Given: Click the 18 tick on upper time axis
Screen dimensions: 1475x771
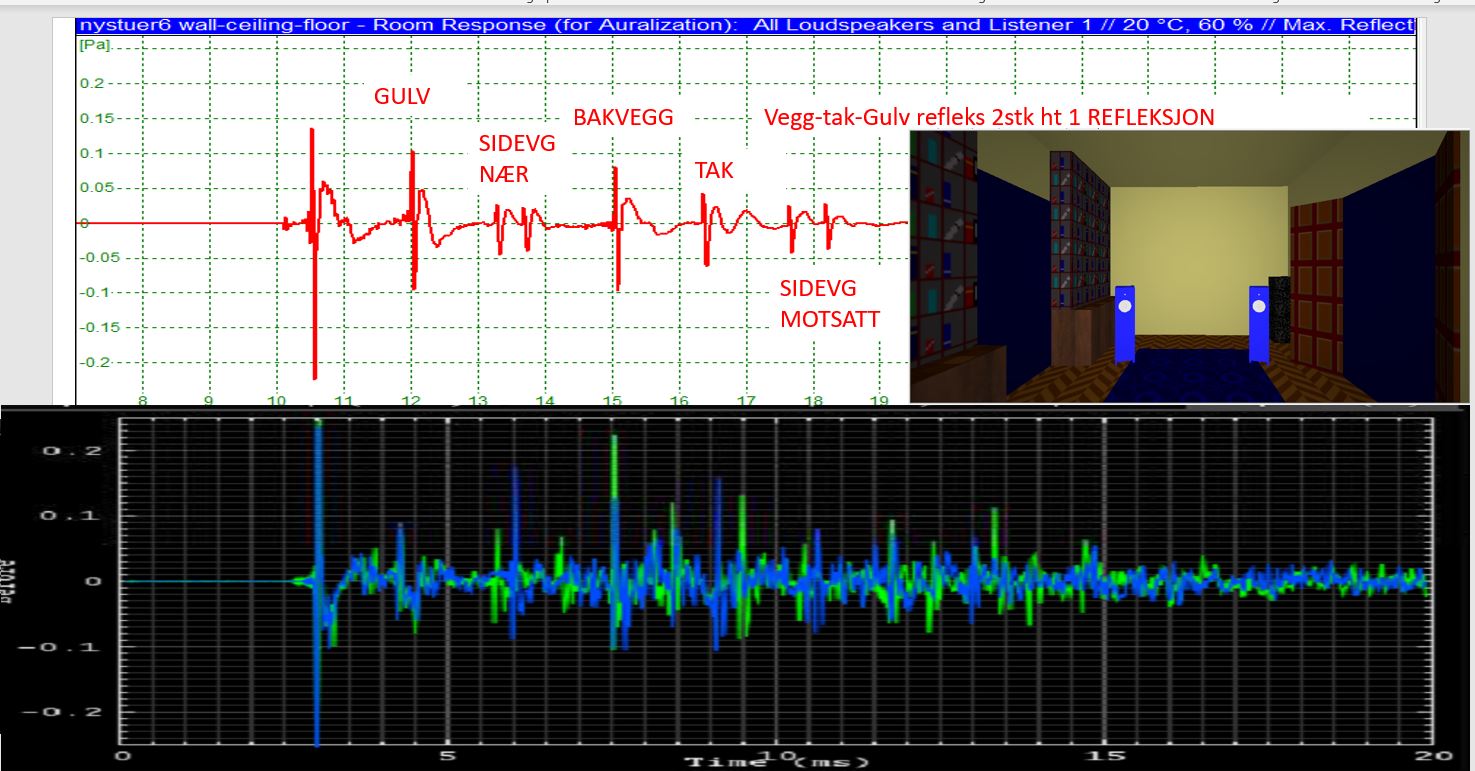Looking at the screenshot, I should [x=814, y=401].
